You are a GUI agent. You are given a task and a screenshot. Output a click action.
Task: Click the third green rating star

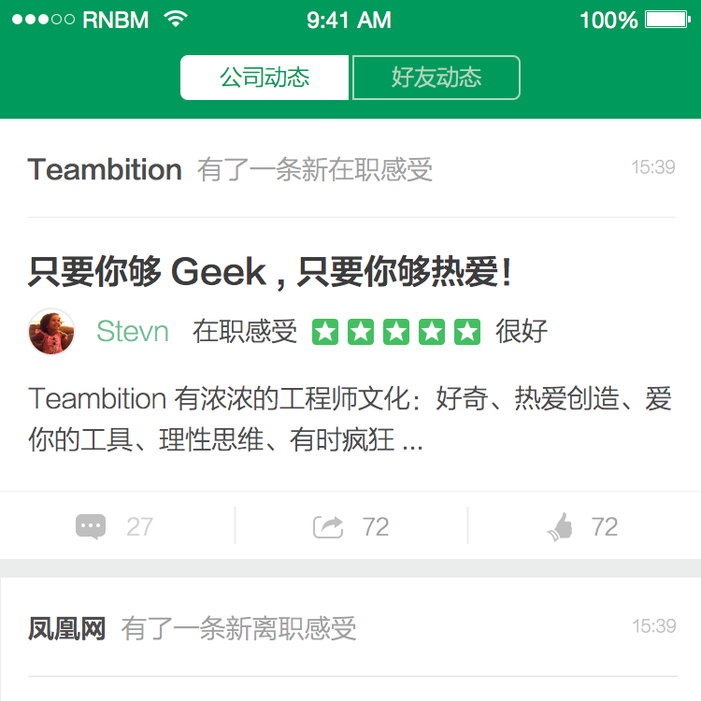pos(396,332)
